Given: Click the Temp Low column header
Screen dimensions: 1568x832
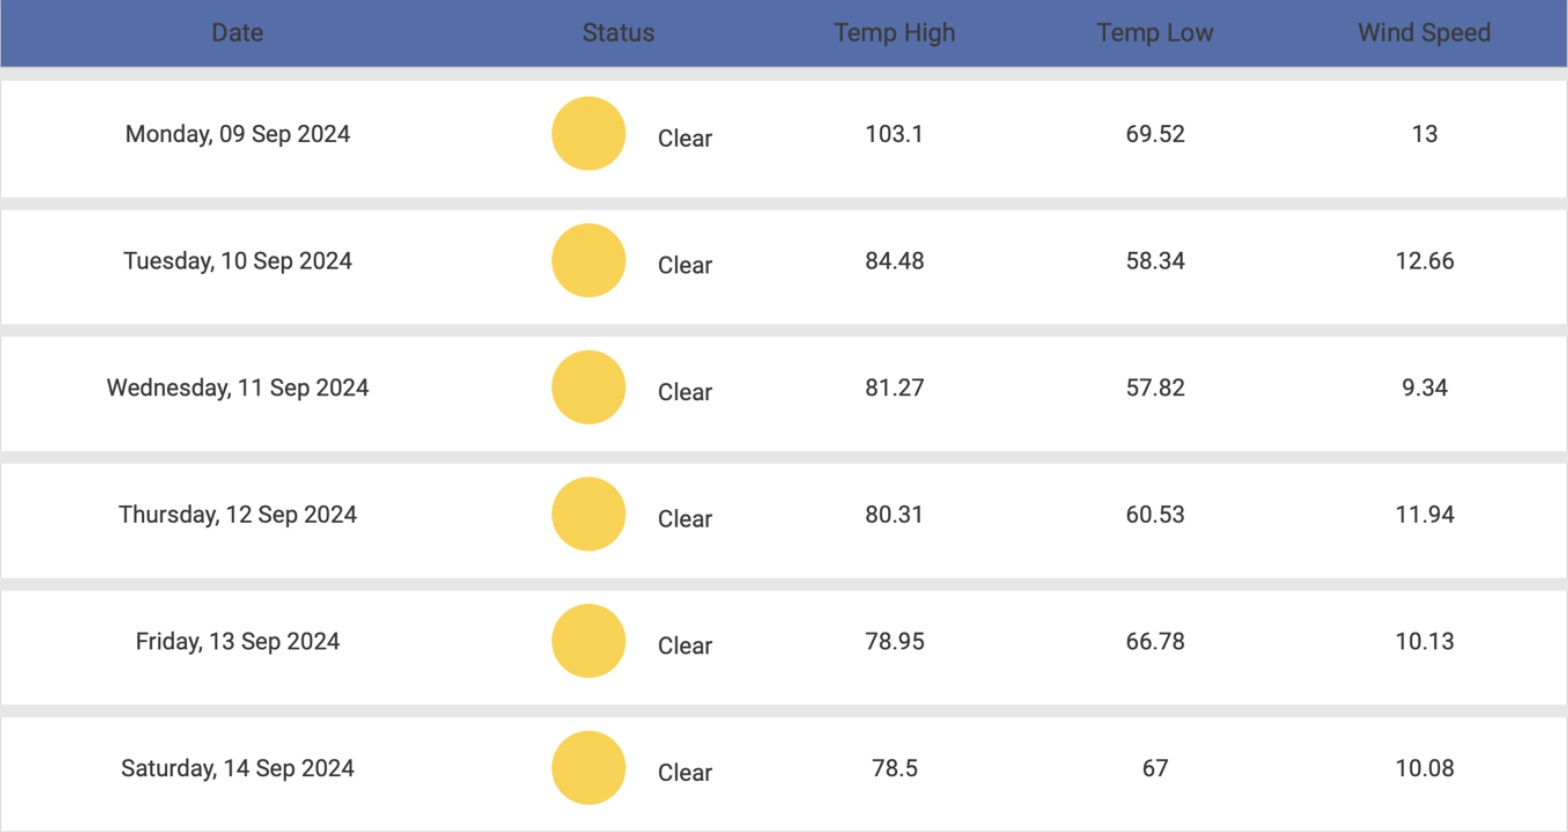Looking at the screenshot, I should point(1155,33).
